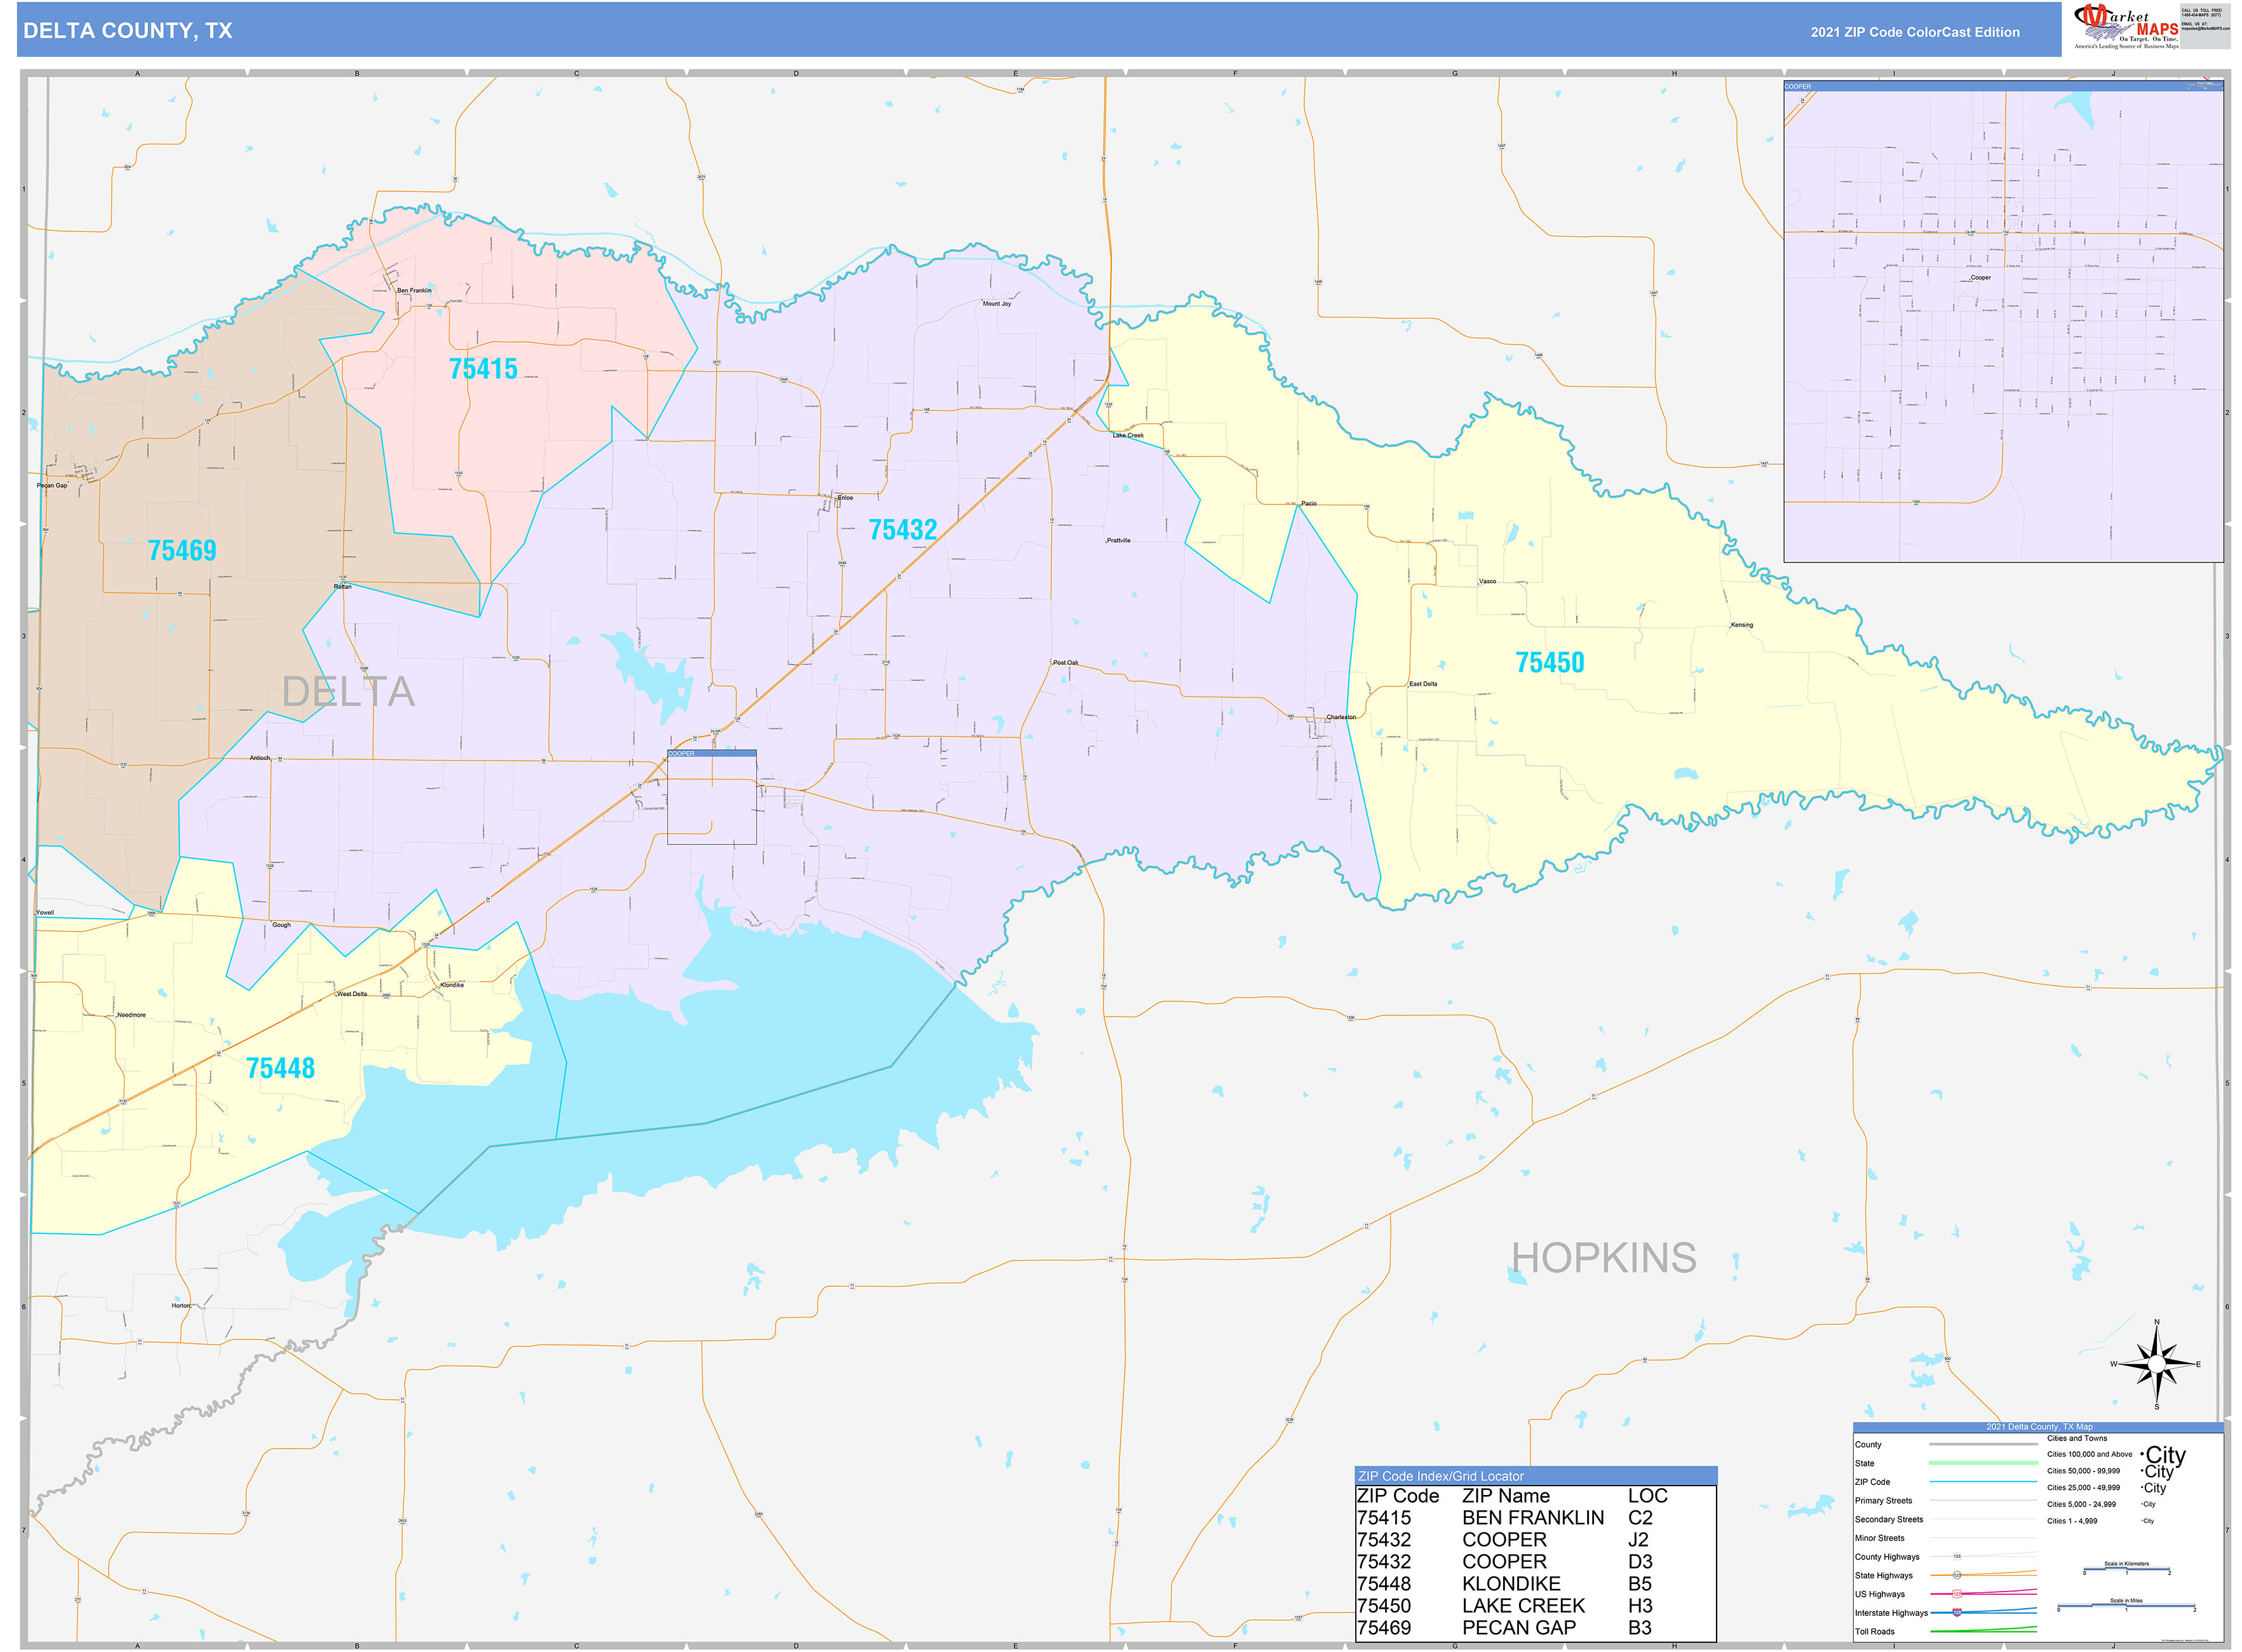Click the Cities and Towns legend heading
Viewport: 2242px width, 1652px height.
tap(2078, 1439)
